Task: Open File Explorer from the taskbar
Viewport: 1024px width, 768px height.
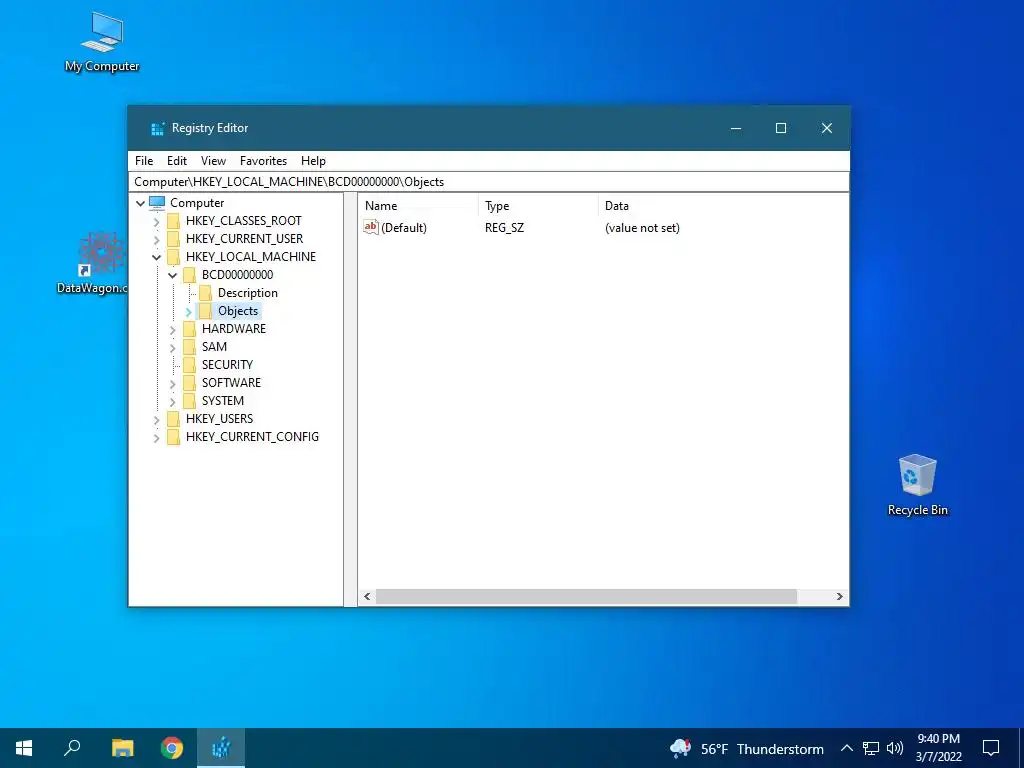Action: pos(122,748)
